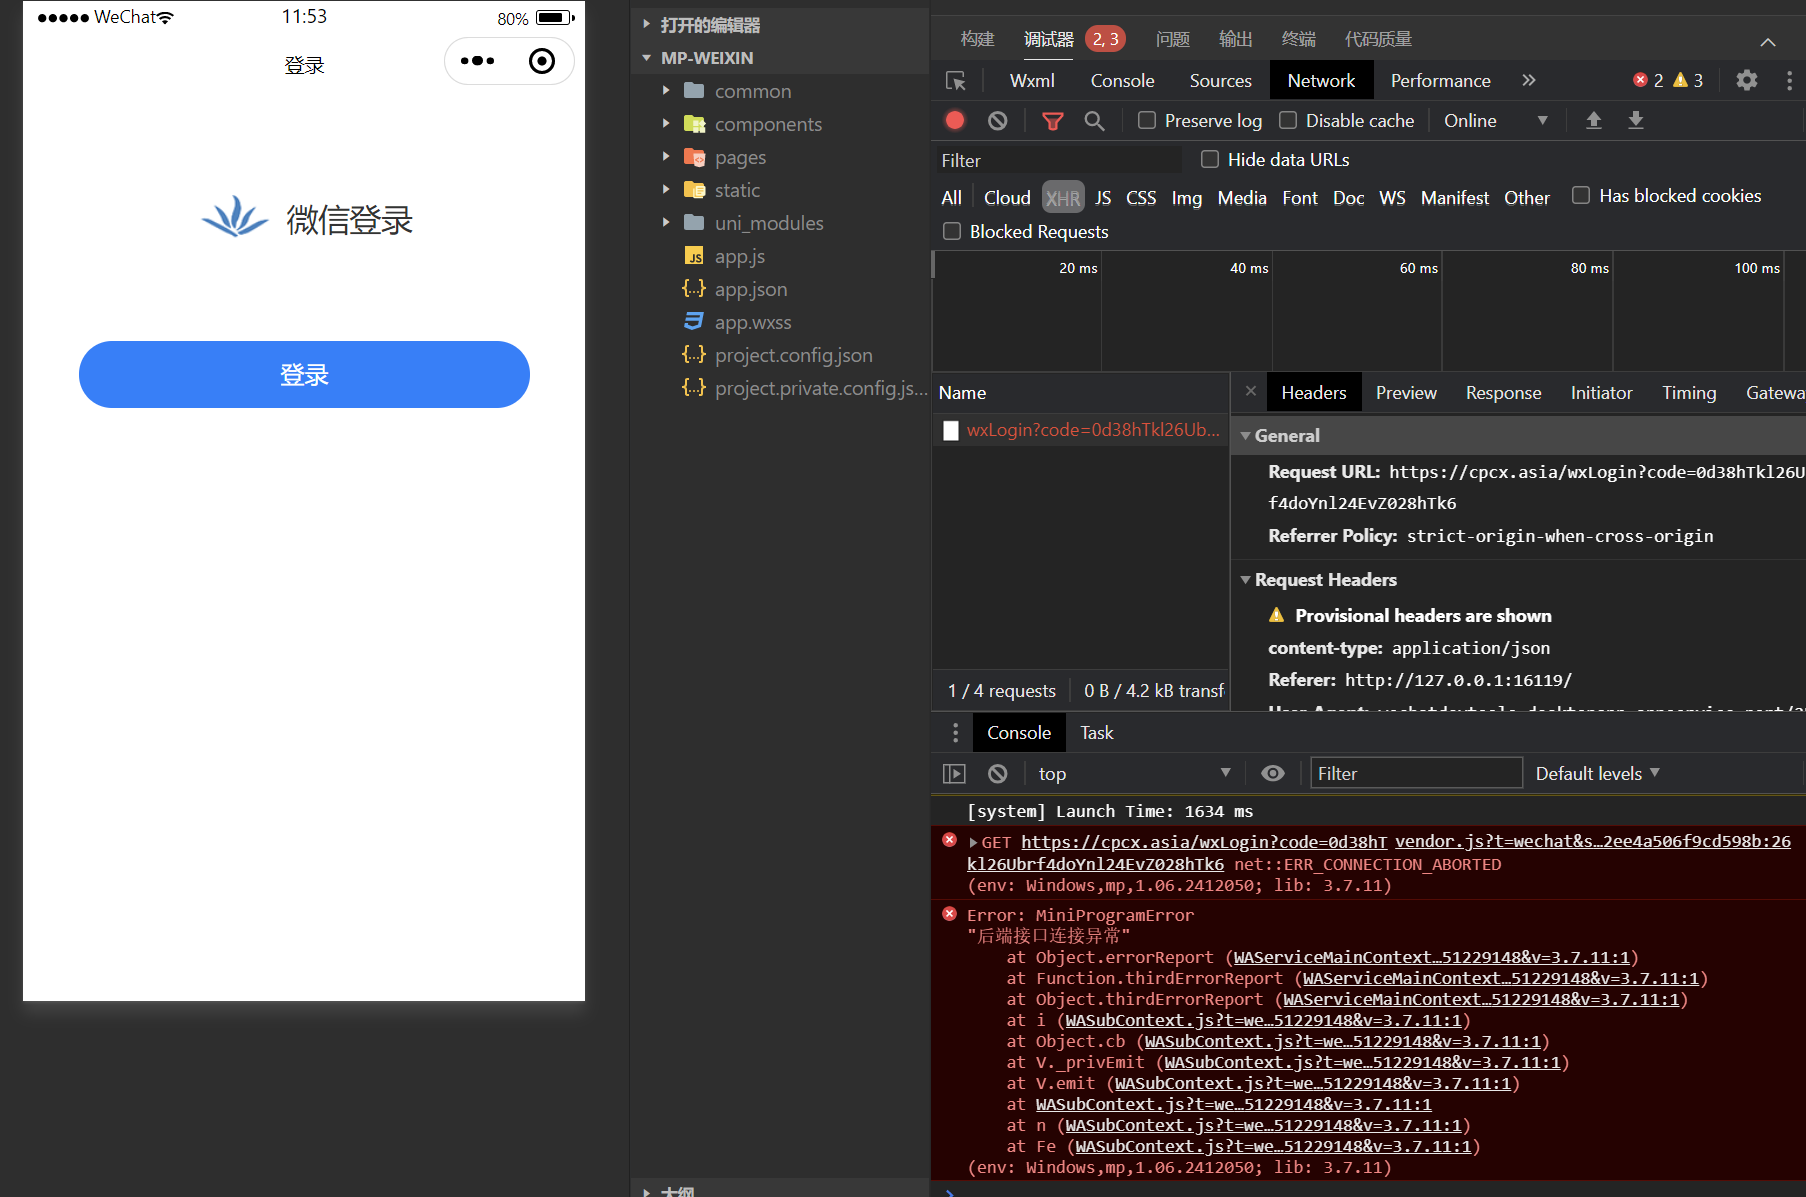Expand the pages folder

click(x=666, y=157)
